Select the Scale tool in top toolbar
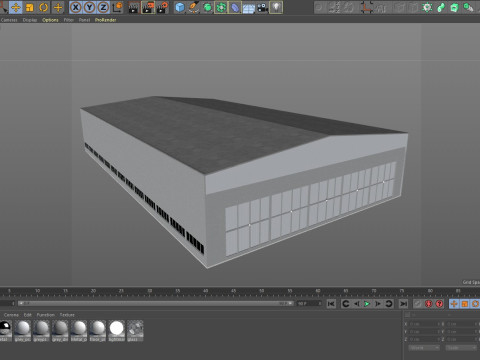The width and height of the screenshot is (480, 360). pos(30,7)
